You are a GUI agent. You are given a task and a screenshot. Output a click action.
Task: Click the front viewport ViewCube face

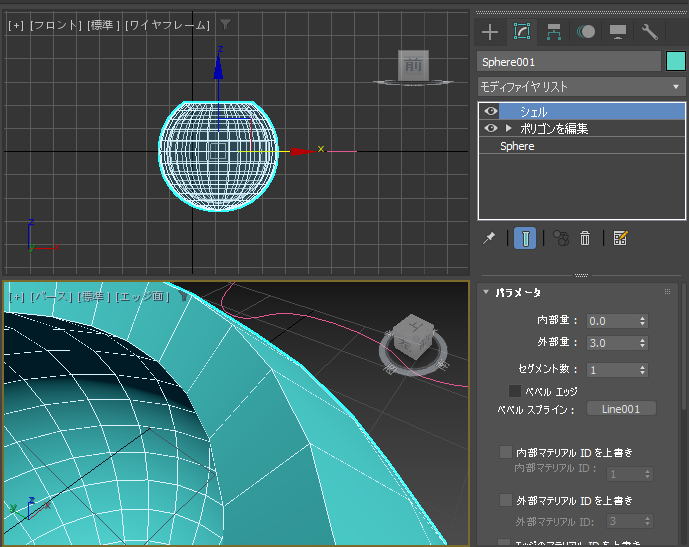click(413, 65)
